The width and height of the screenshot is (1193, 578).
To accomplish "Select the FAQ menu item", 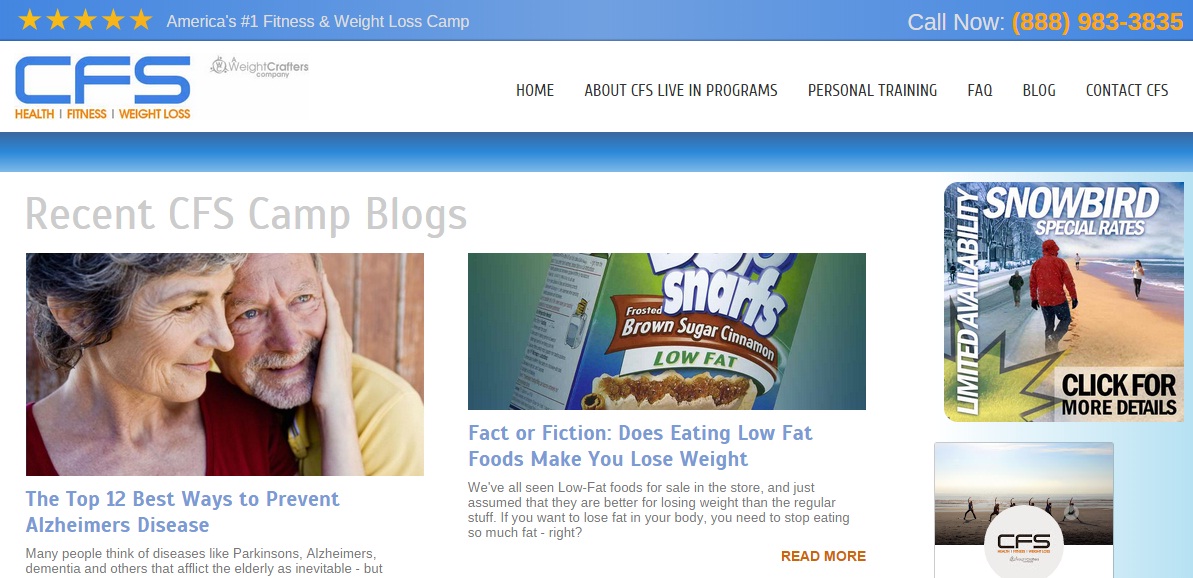I will [x=980, y=91].
